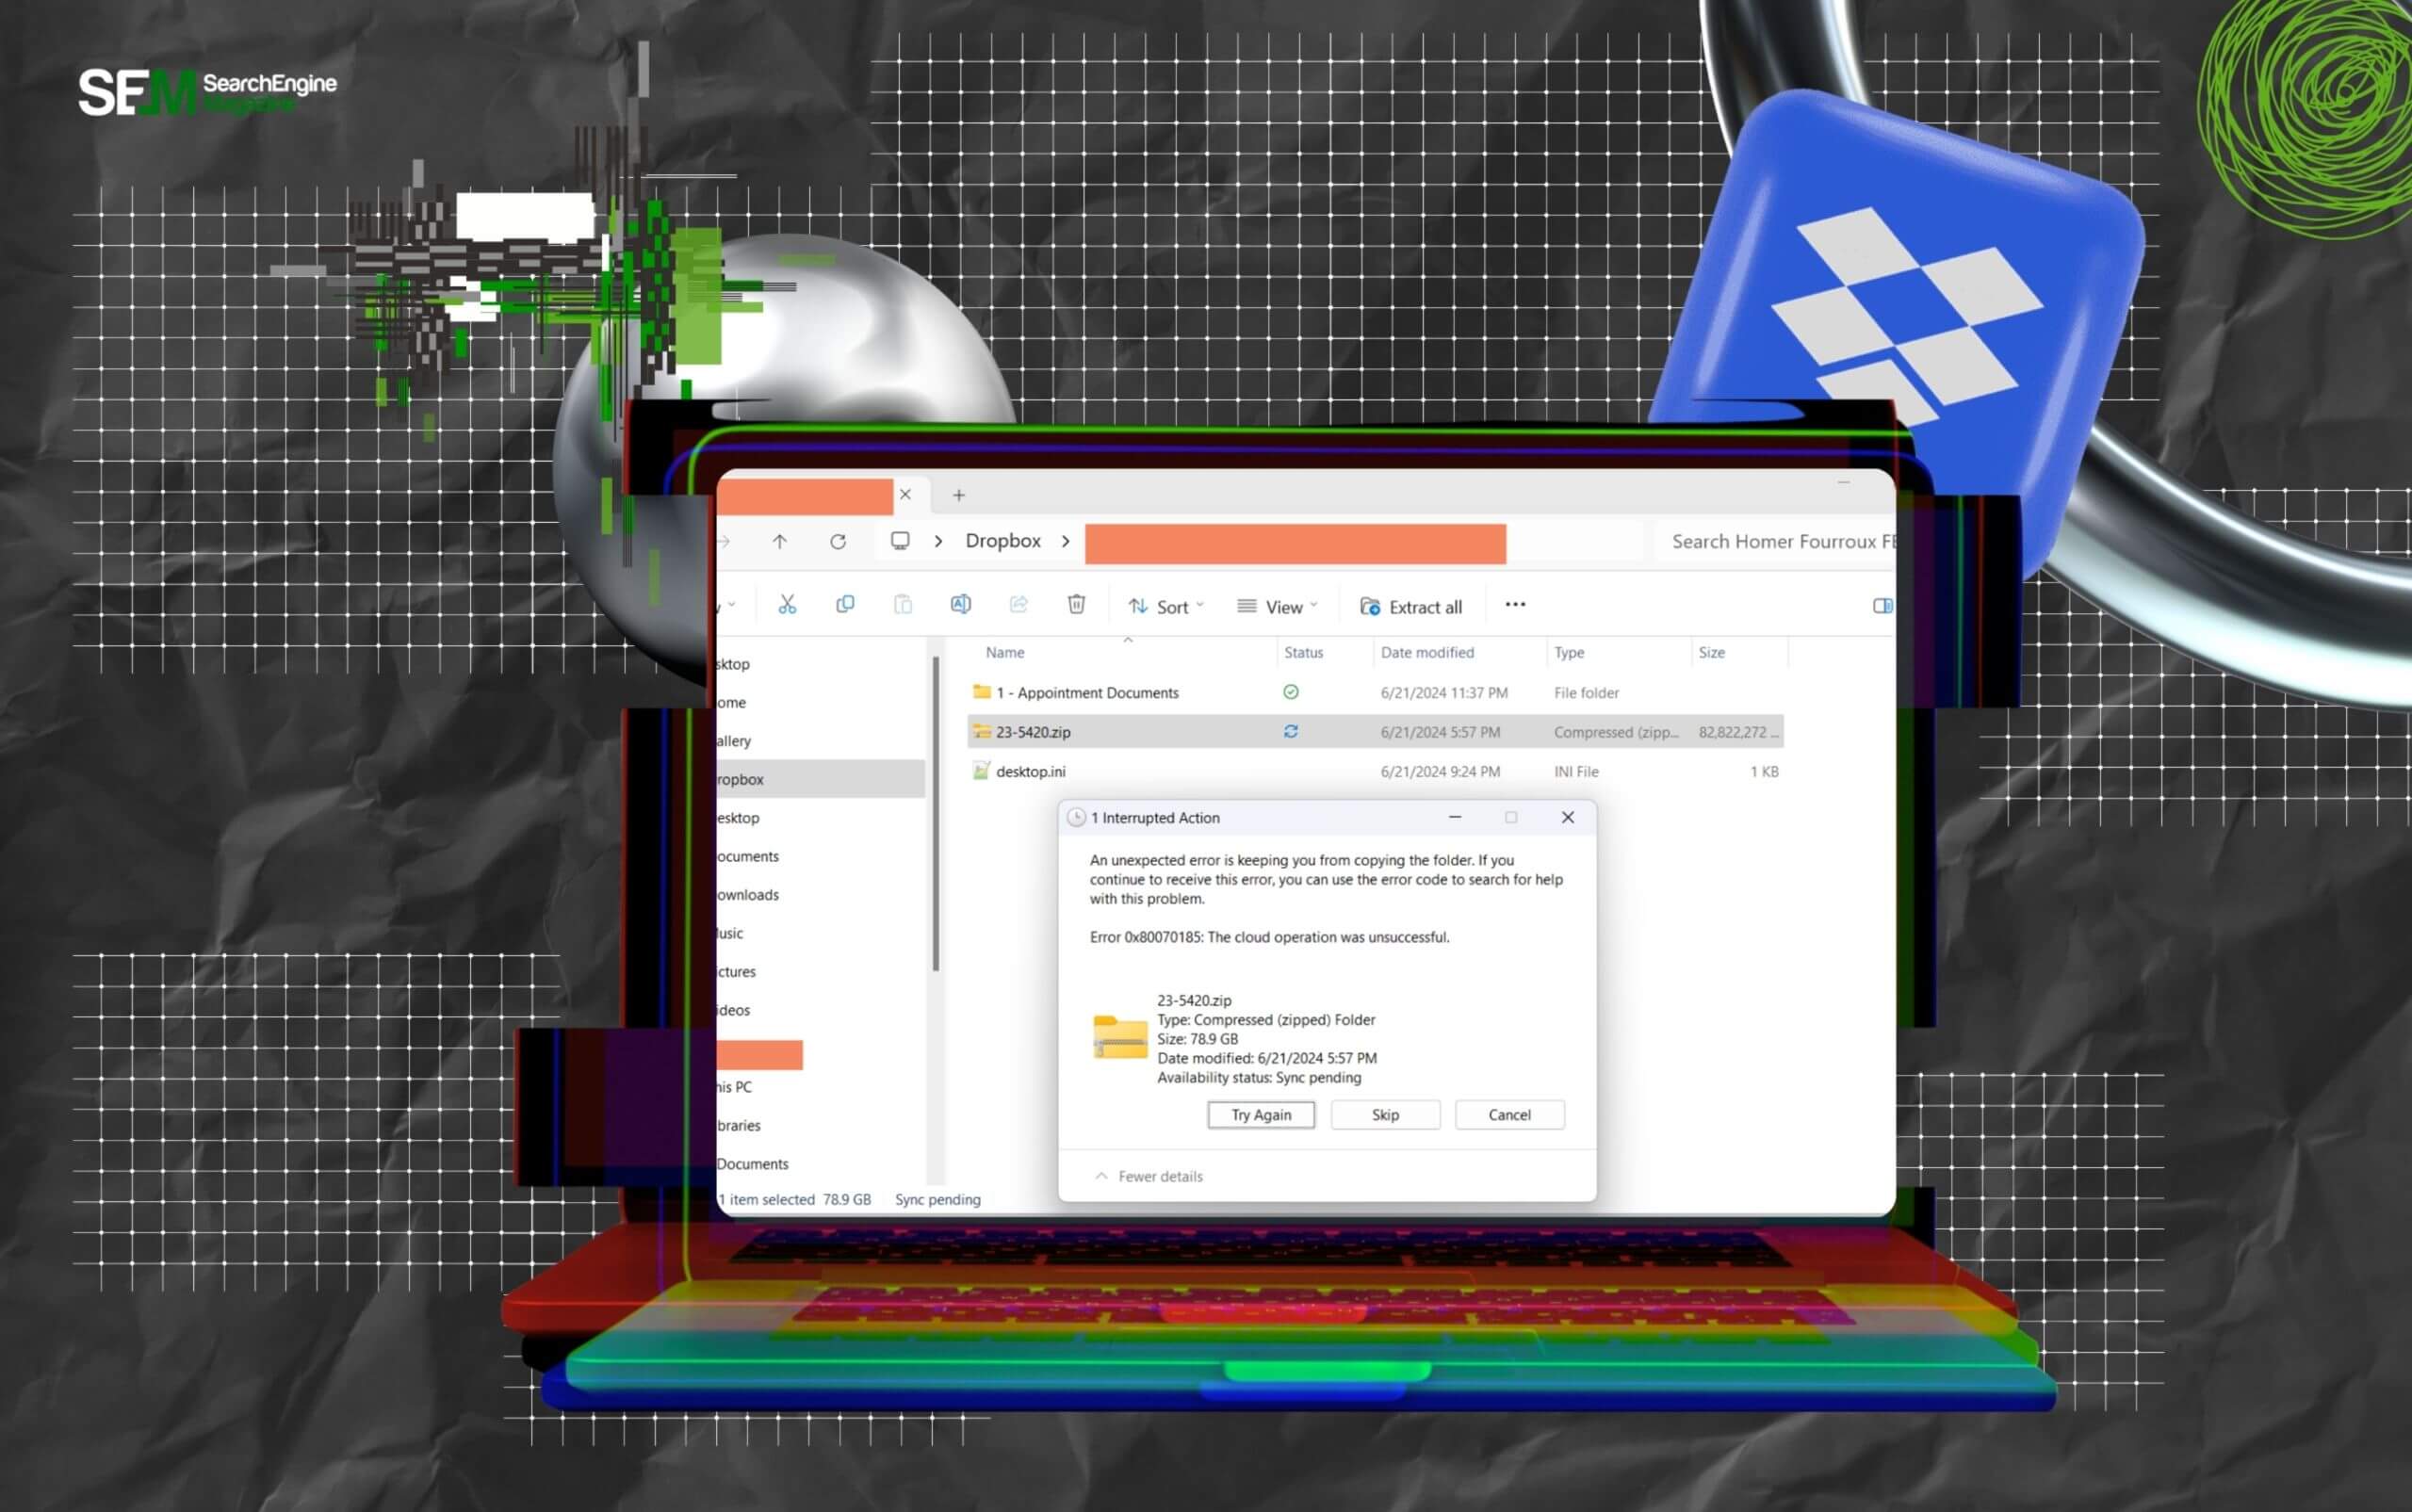The width and height of the screenshot is (2412, 1512).
Task: Click the Rename icon
Action: click(961, 604)
